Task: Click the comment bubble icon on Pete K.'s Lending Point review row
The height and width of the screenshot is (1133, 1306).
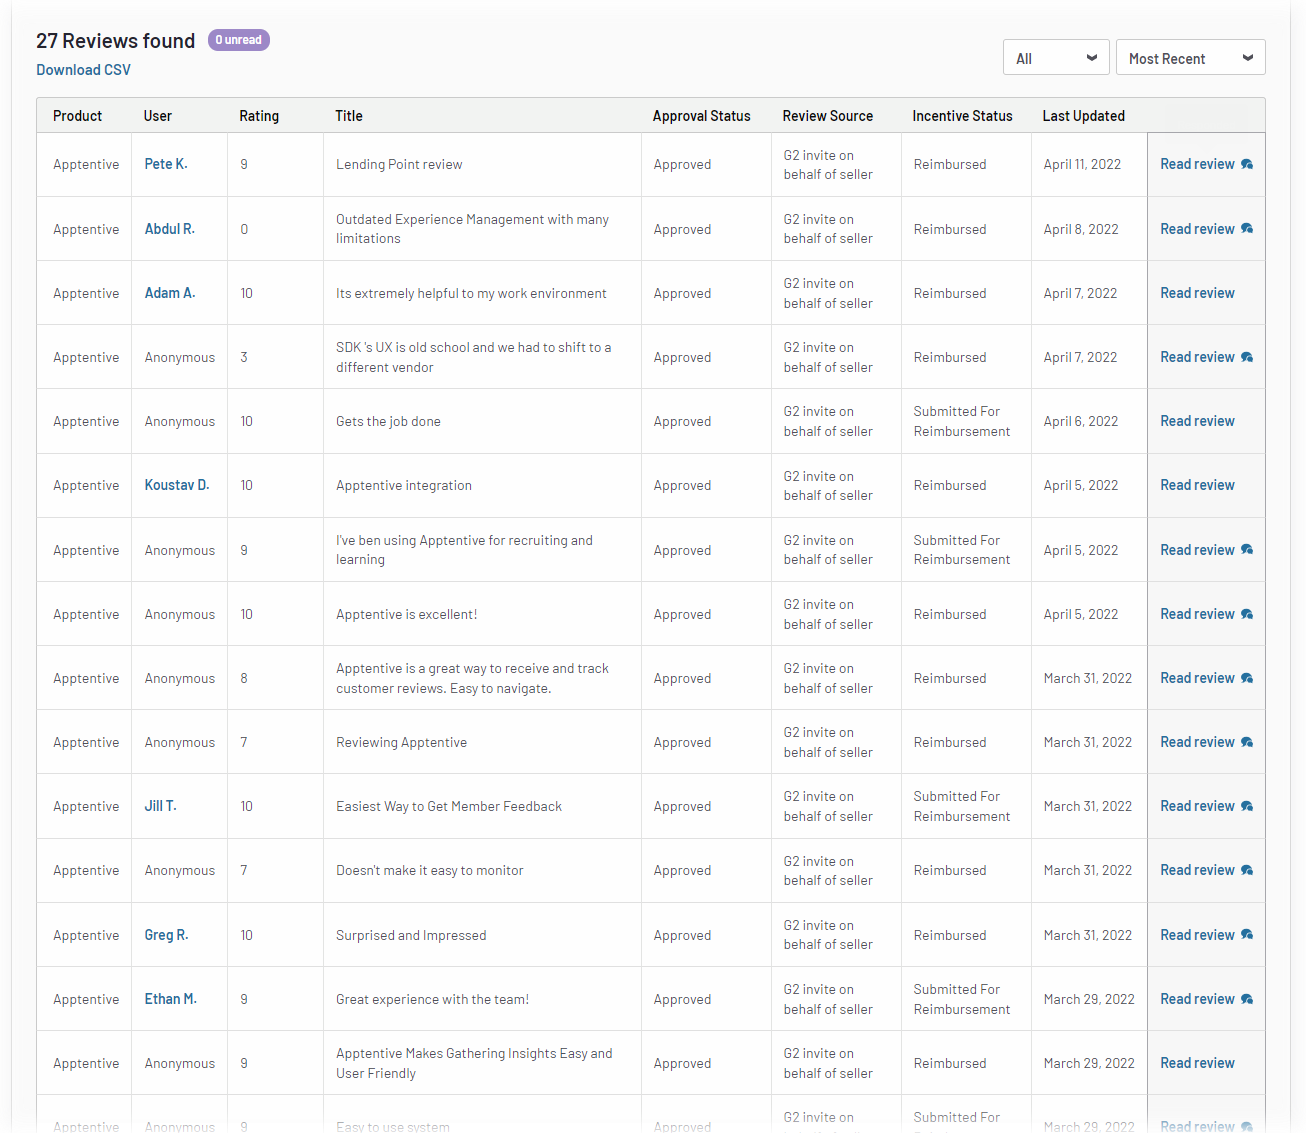Action: (x=1247, y=163)
